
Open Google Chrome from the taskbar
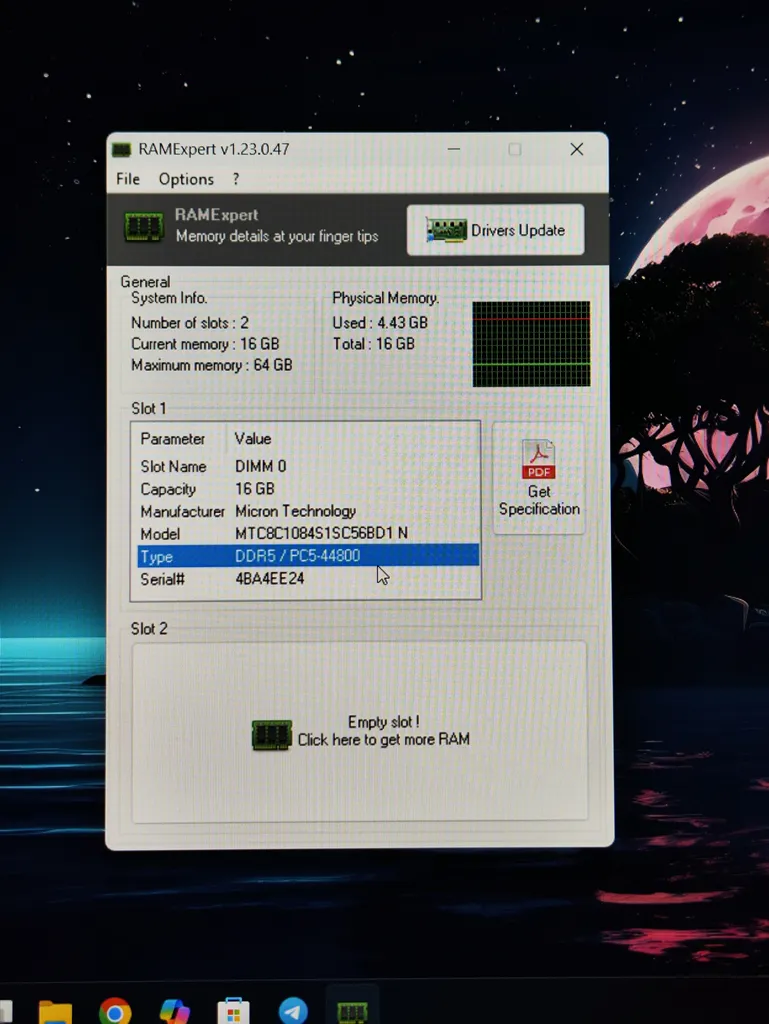click(x=115, y=1011)
